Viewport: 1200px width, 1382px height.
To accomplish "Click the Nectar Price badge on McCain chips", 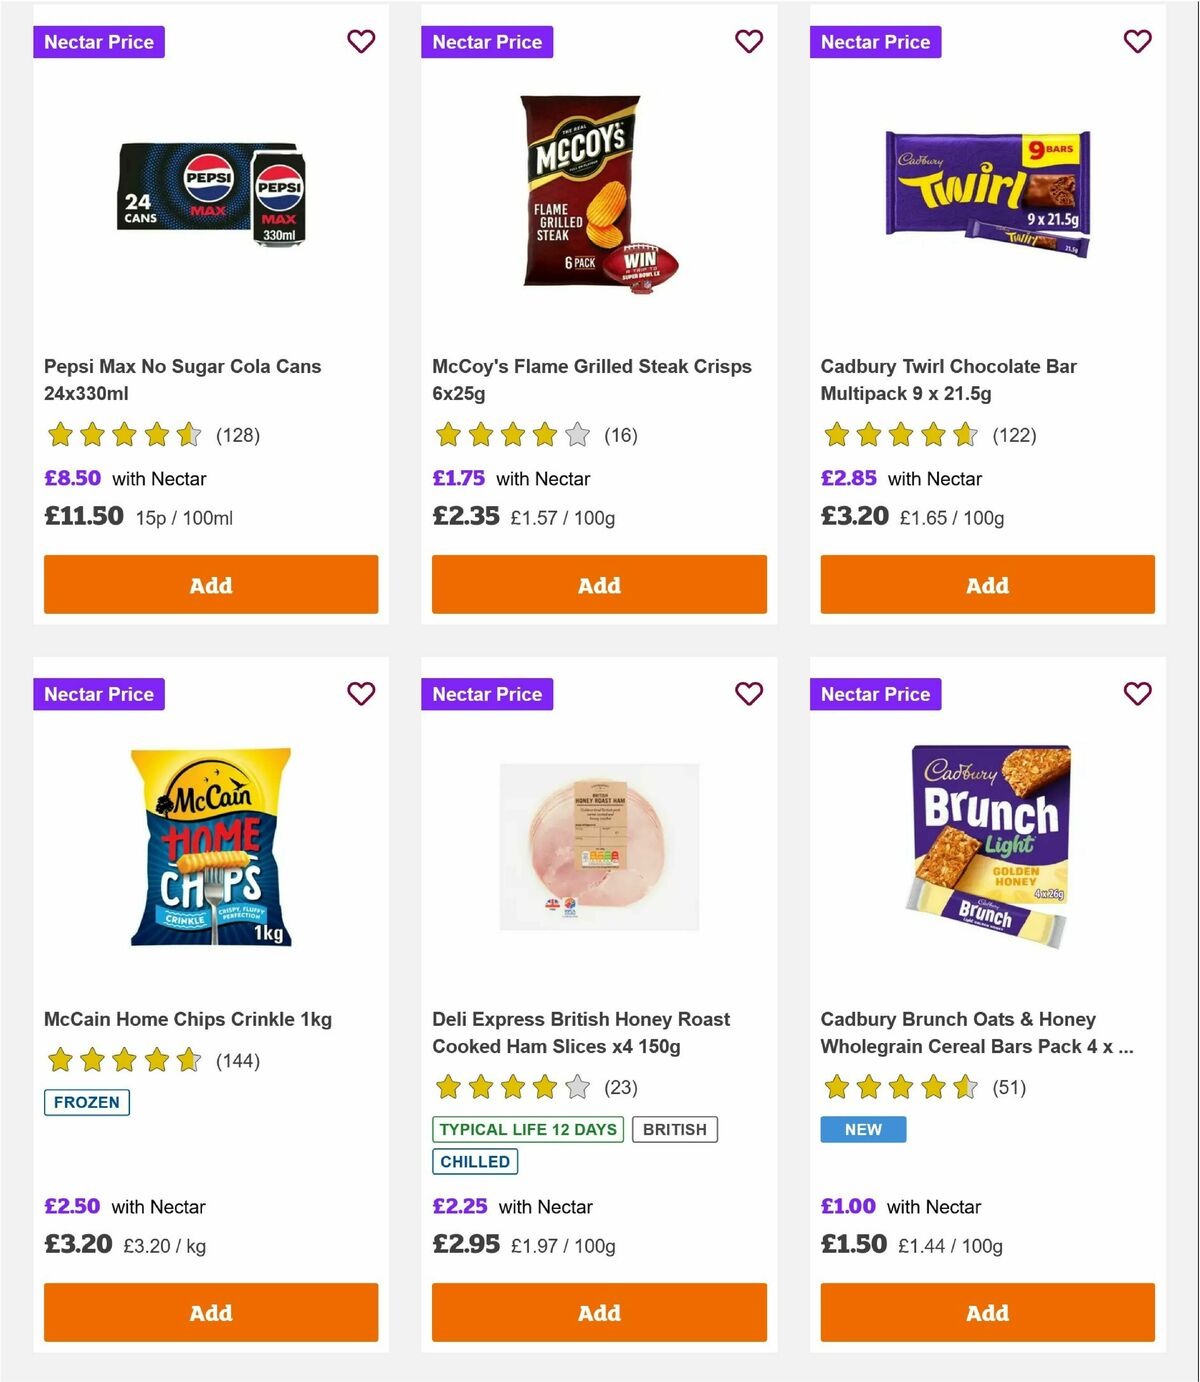I will pyautogui.click(x=99, y=693).
